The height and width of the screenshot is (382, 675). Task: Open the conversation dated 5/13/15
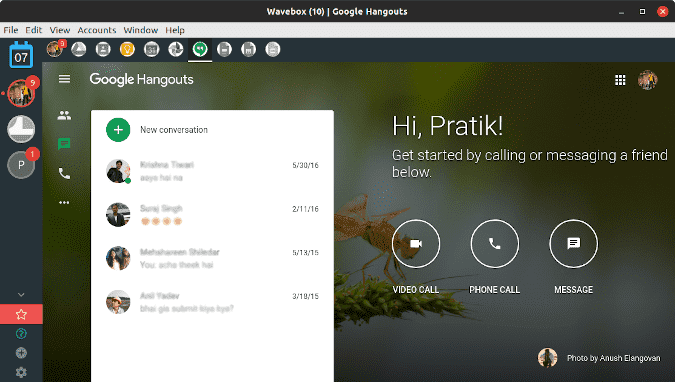(212, 258)
